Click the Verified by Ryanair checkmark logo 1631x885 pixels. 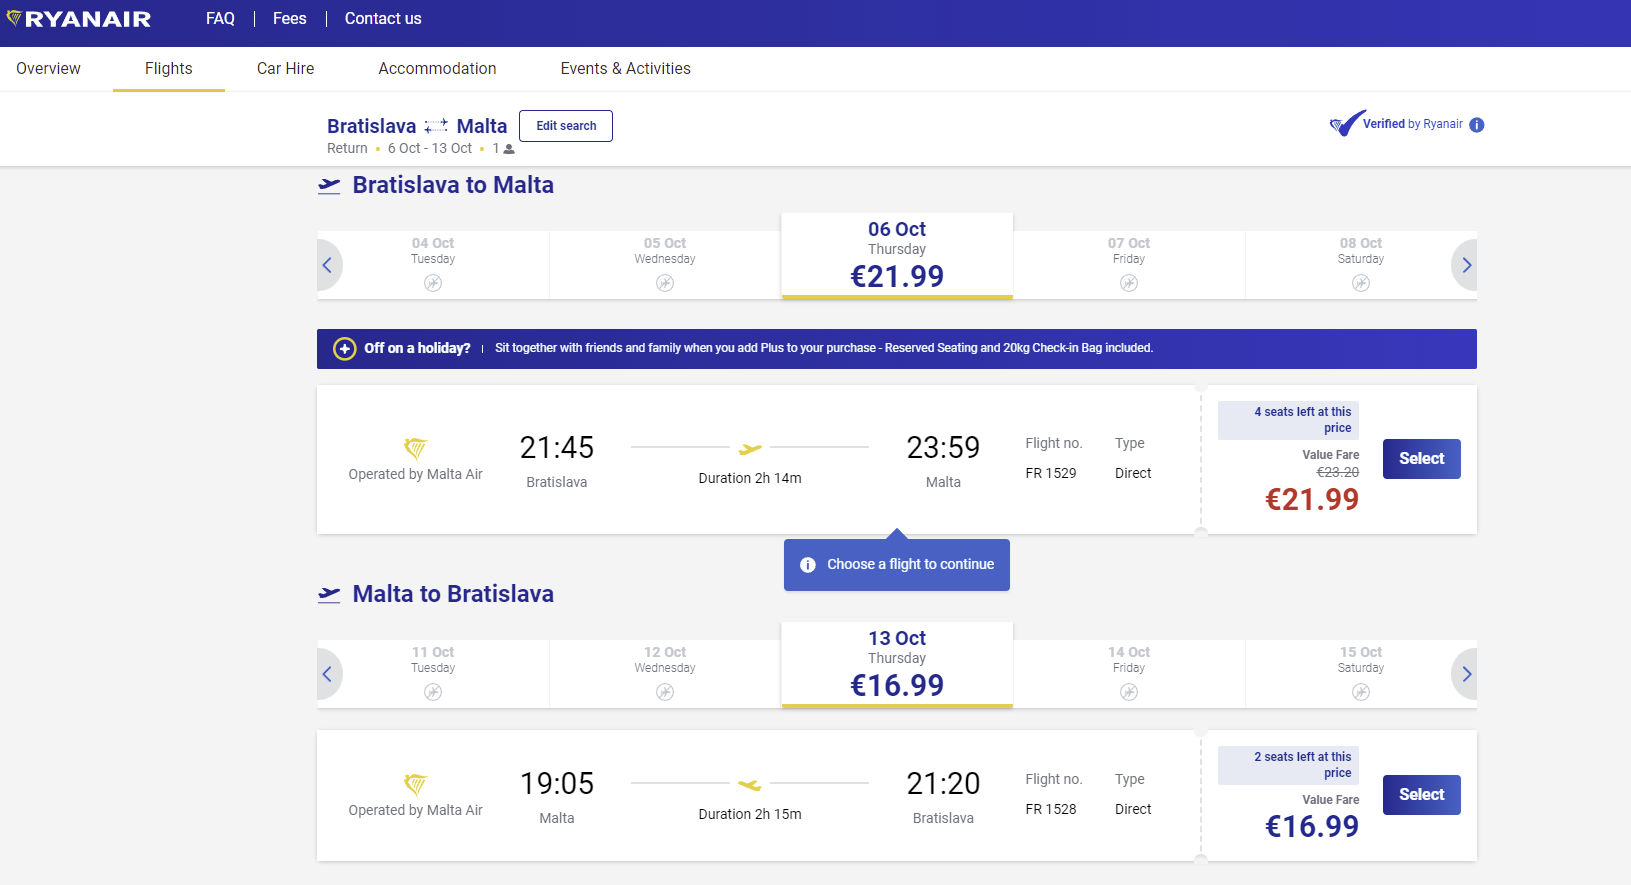tap(1346, 123)
